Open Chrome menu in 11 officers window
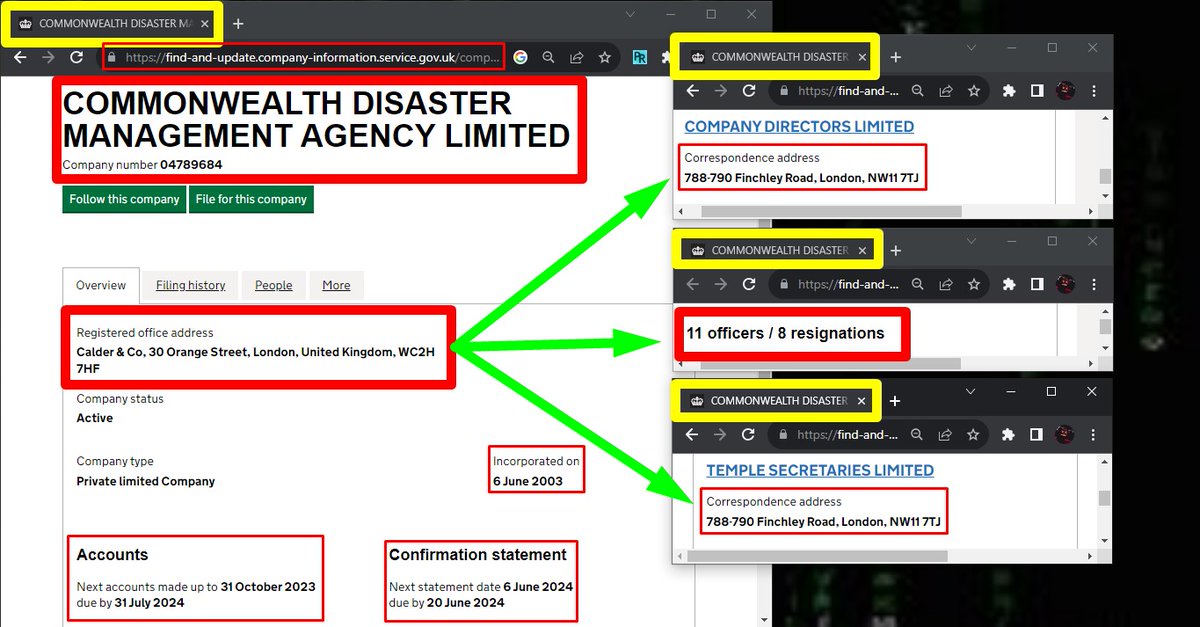Image resolution: width=1200 pixels, height=627 pixels. tap(1094, 285)
